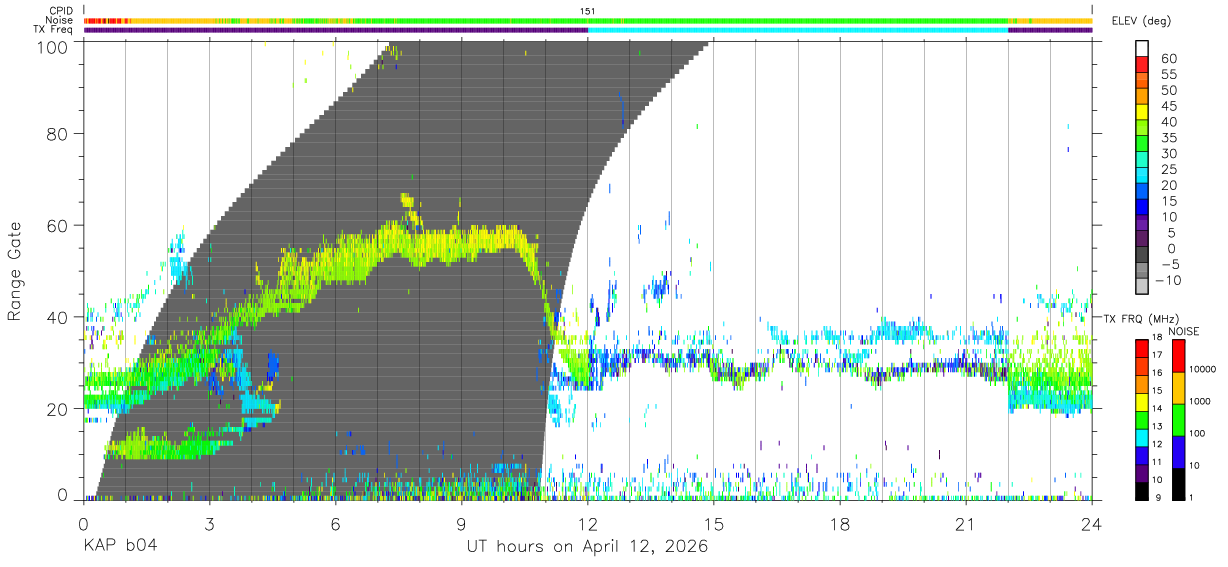The image size is (1228, 567).
Task: Pick the purple ELEV swatch between 5 and 10
Action: (x=1142, y=224)
